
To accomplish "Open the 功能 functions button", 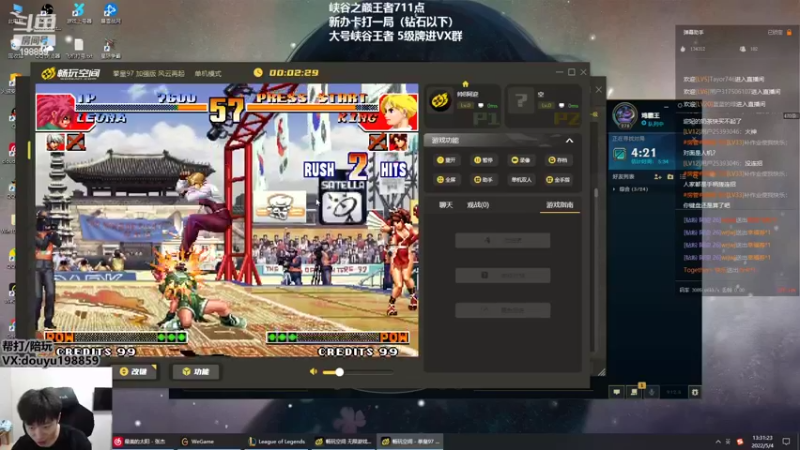I will click(x=196, y=371).
